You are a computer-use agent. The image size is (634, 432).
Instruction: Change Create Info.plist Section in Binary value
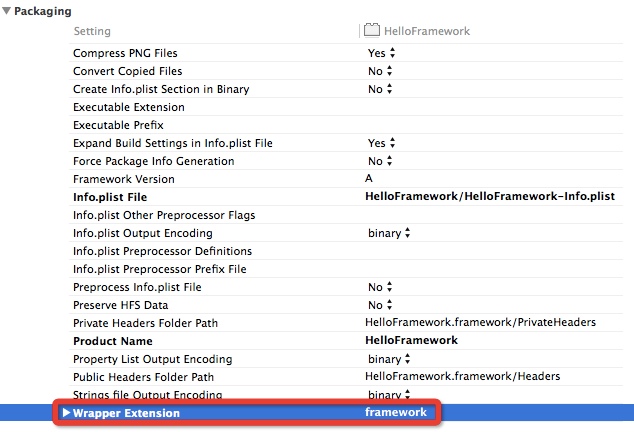[x=380, y=89]
